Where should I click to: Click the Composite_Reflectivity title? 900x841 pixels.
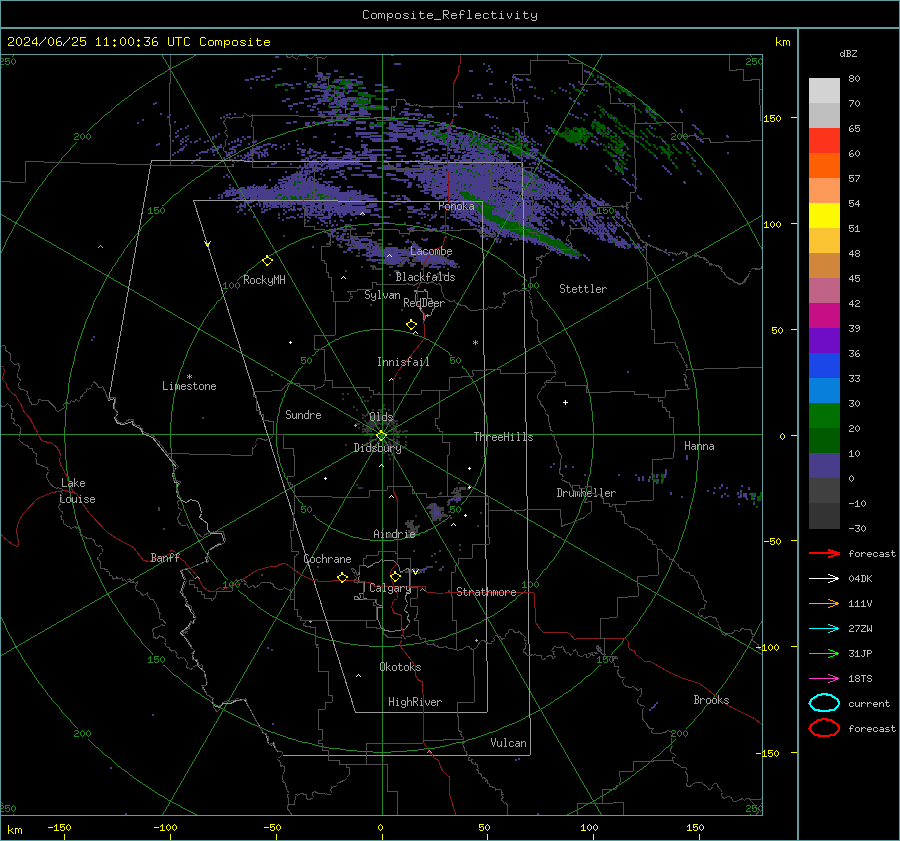[450, 15]
